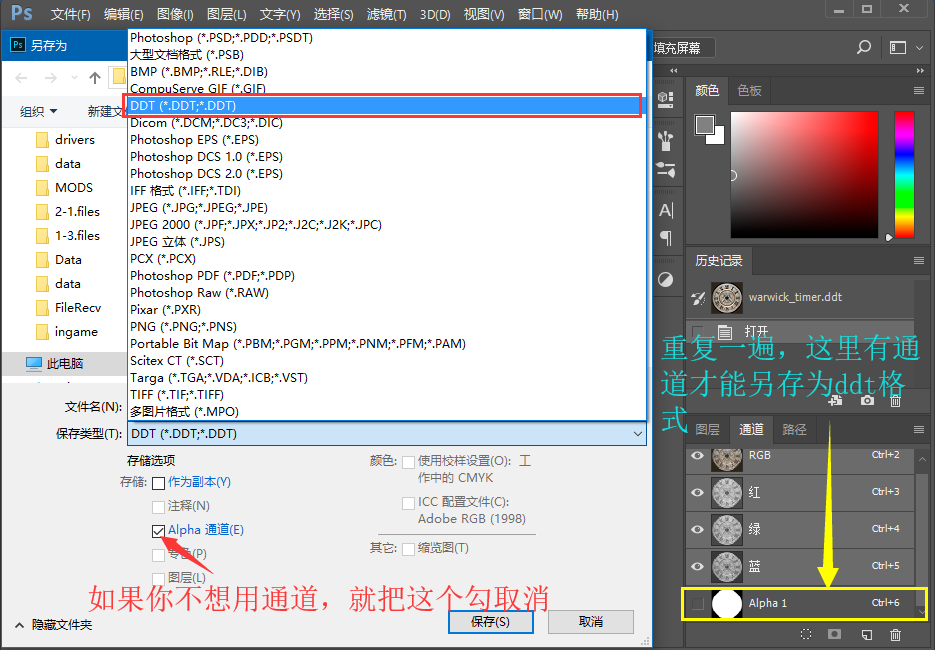Viewport: 935px width, 650px height.
Task: Open the Character panel icon
Action: [x=666, y=211]
